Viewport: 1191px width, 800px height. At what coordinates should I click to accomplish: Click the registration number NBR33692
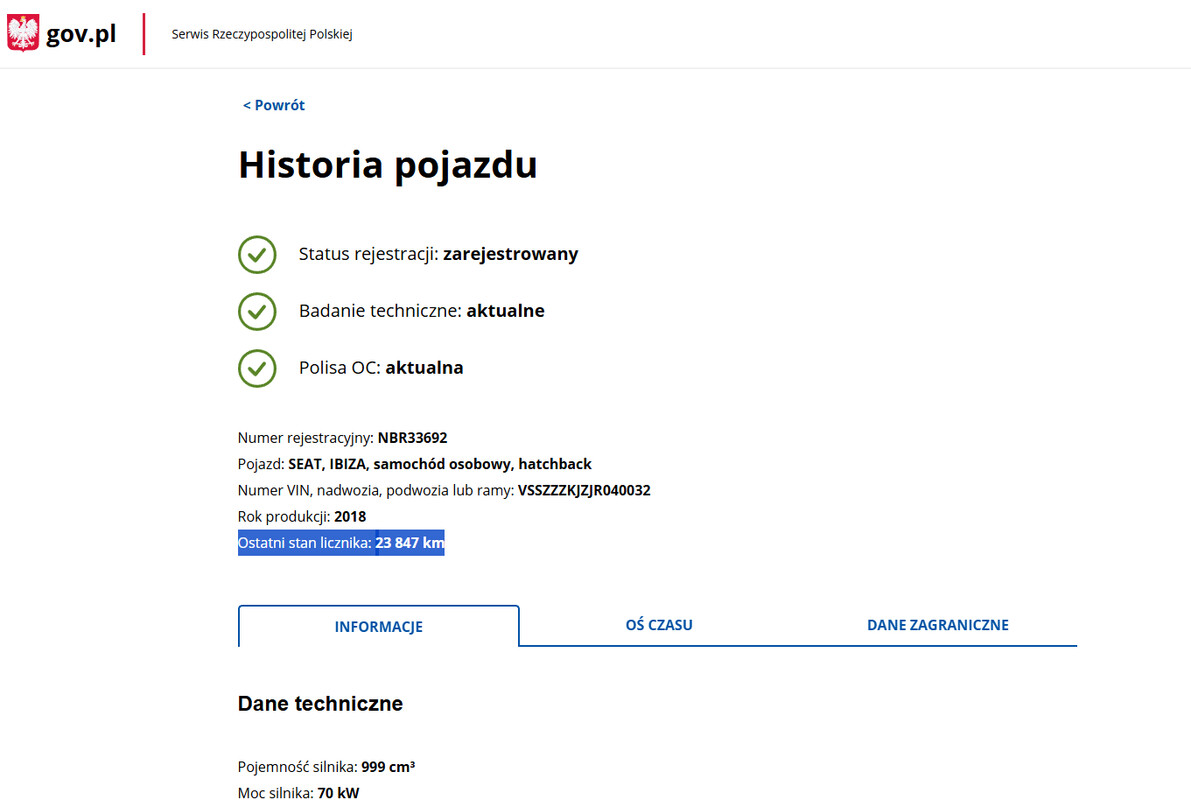412,438
